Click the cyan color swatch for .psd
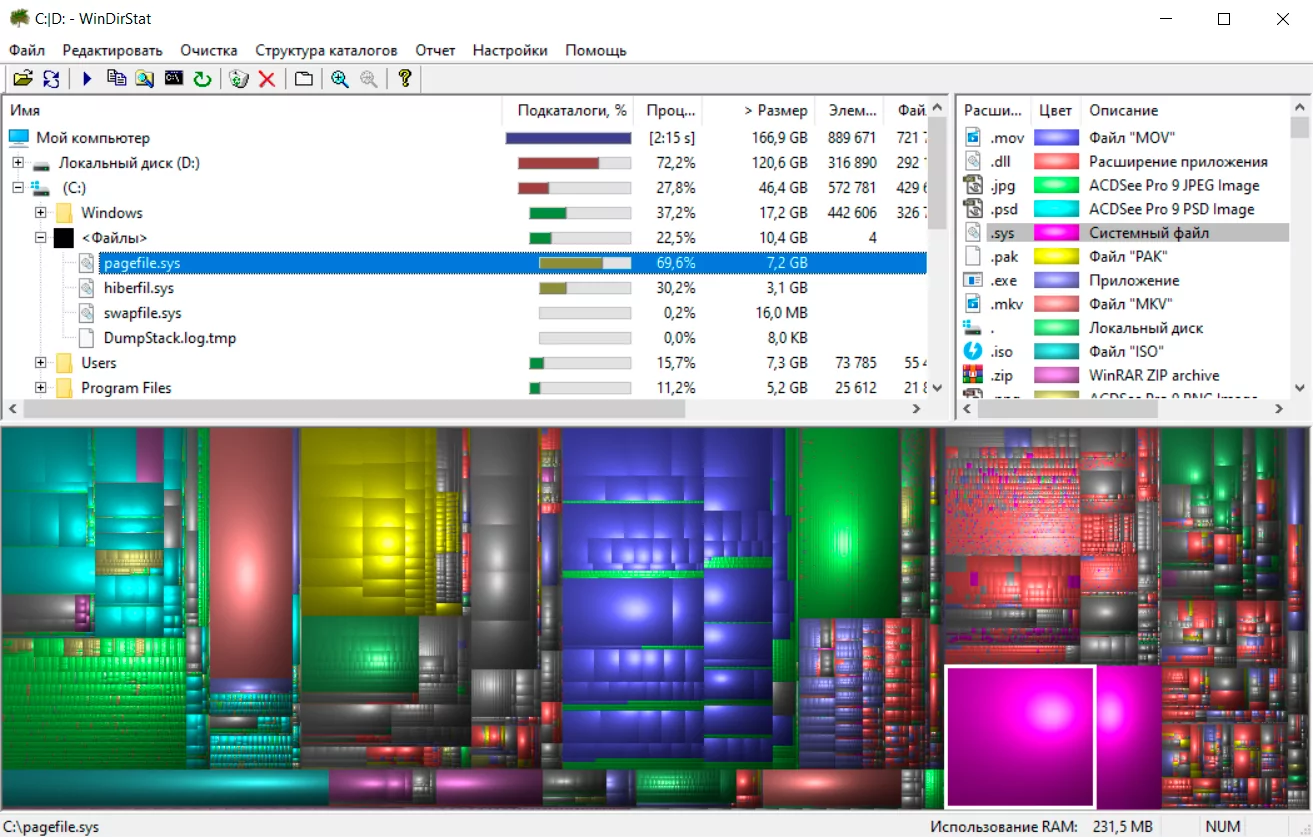The width and height of the screenshot is (1313, 837). [x=1056, y=209]
